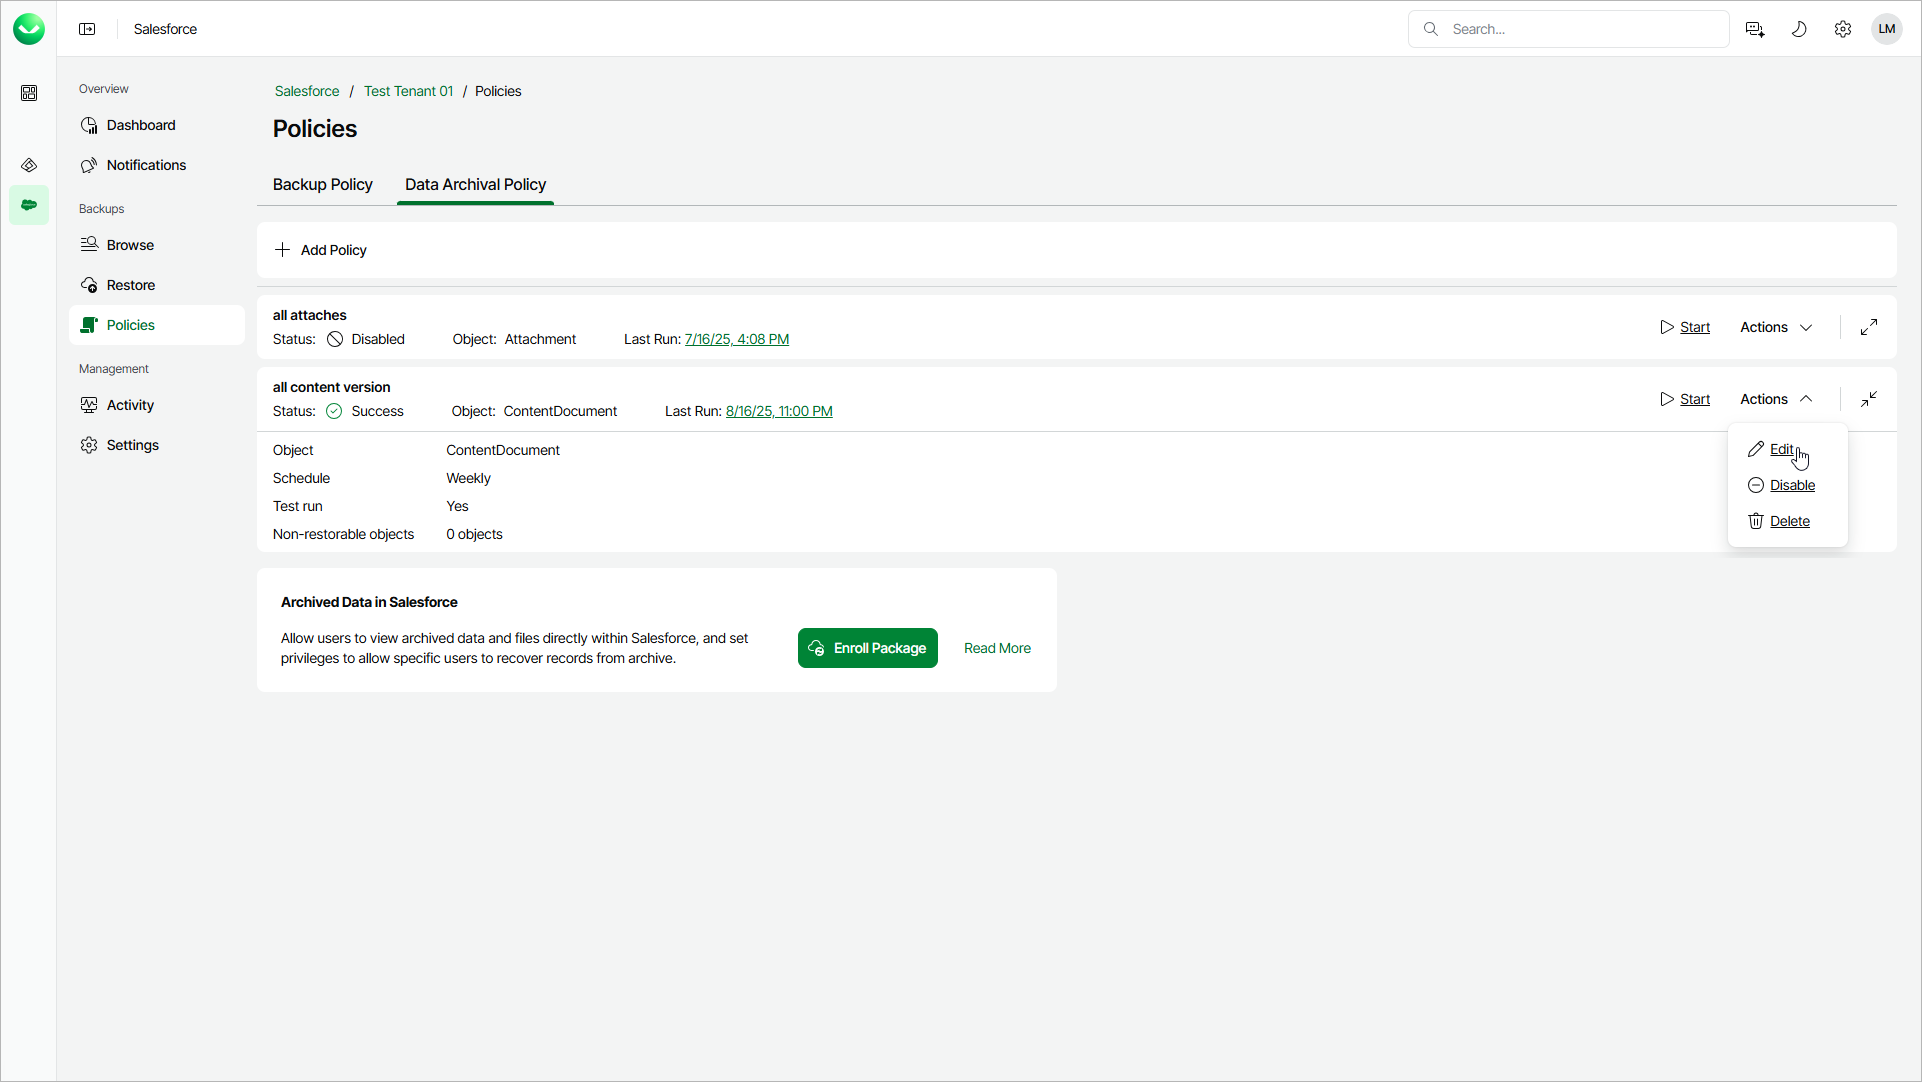
Task: Close Actions dropdown for all content version
Action: point(1776,399)
